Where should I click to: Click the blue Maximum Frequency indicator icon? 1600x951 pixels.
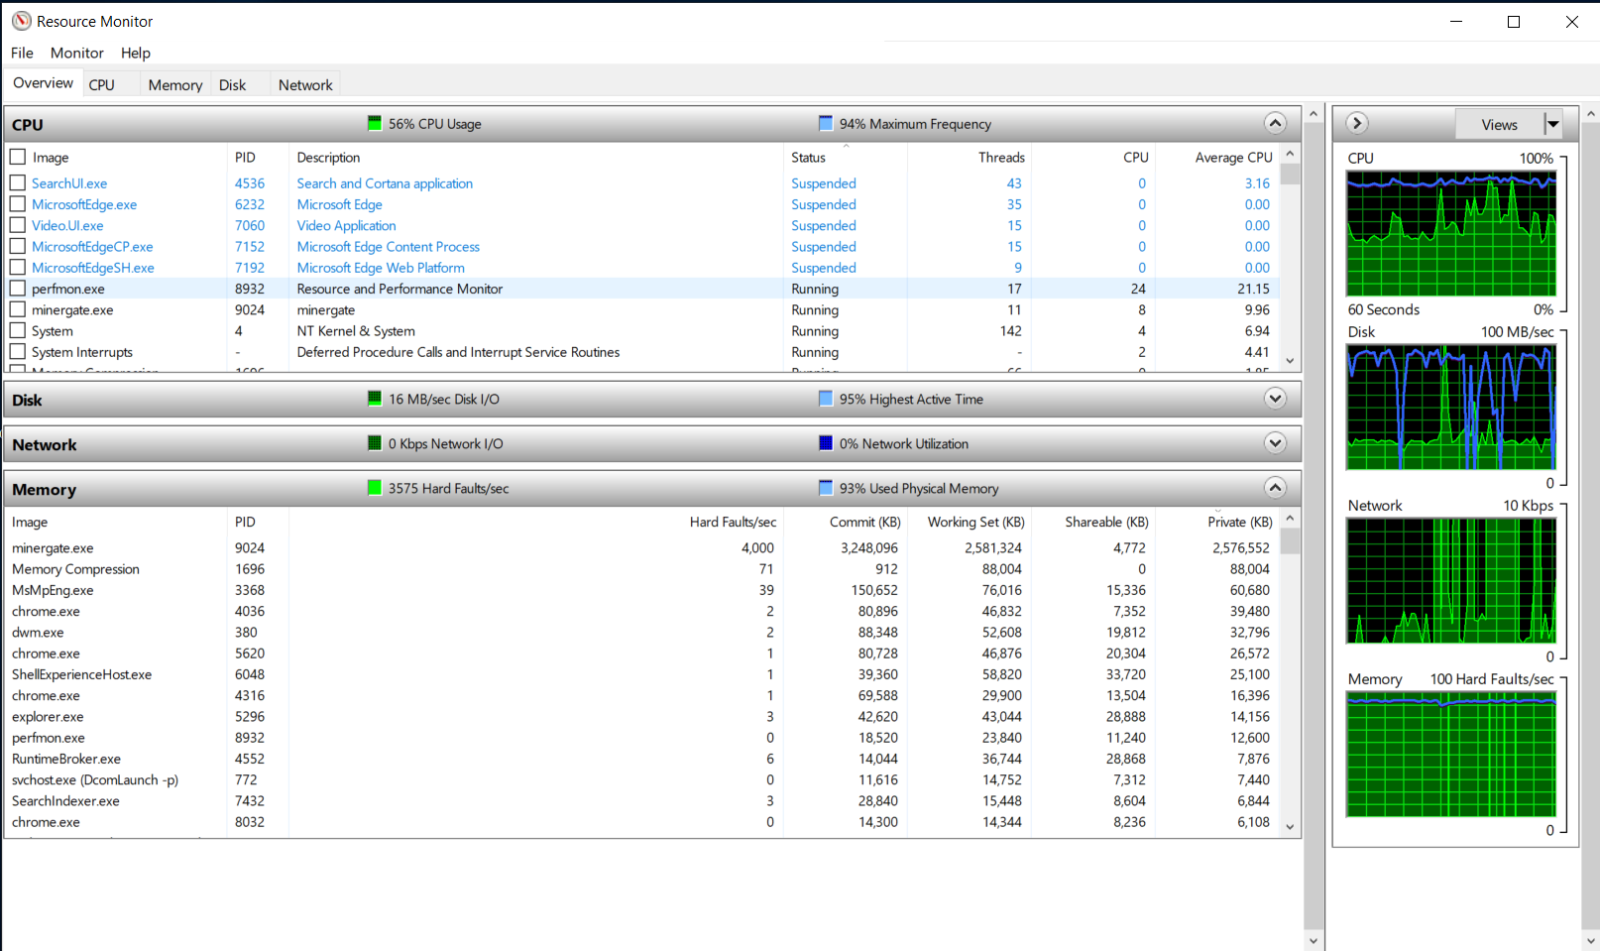826,123
